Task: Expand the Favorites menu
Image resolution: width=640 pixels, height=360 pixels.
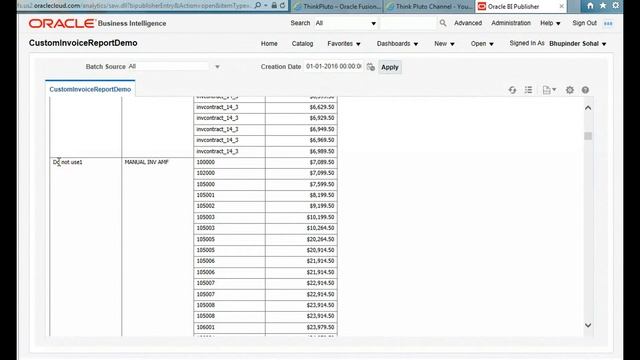Action: pyautogui.click(x=344, y=44)
